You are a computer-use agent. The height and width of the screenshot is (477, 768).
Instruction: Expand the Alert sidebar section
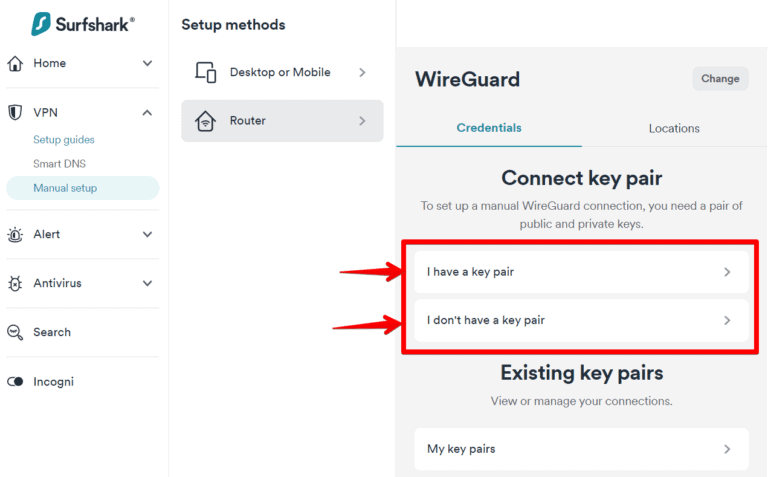[147, 235]
